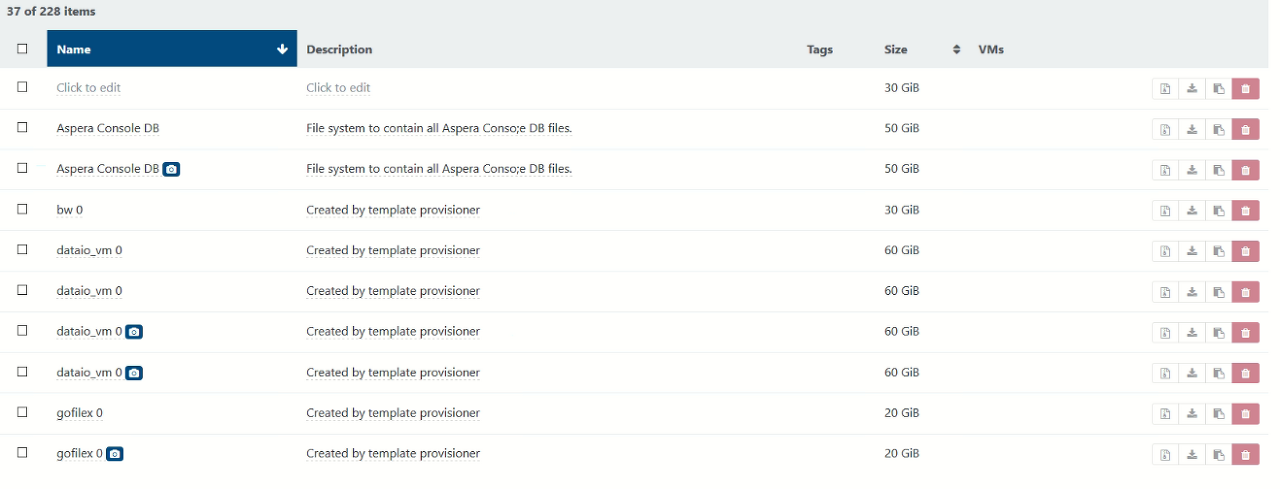Click the Name column header label
The image size is (1280, 489).
click(74, 49)
